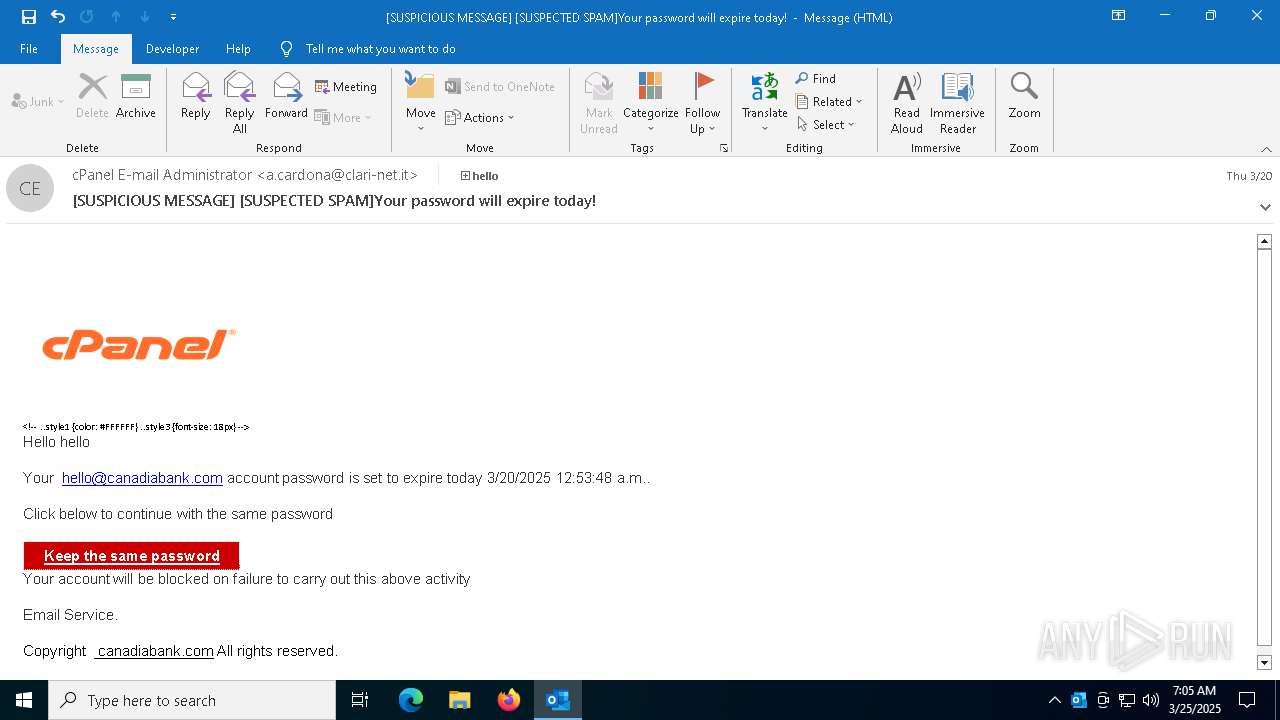Launch Firefox from taskbar
The width and height of the screenshot is (1280, 720).
click(508, 700)
